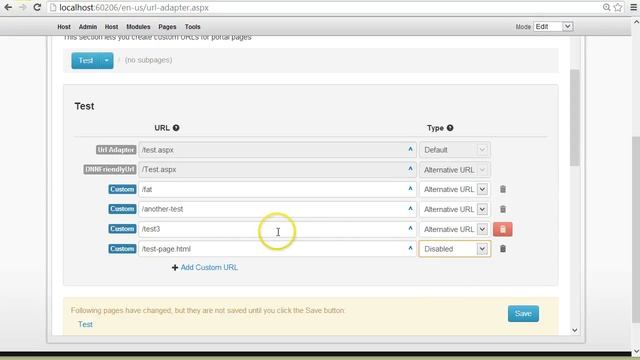Click the plus icon beside Add Custom URL
640x360 pixels.
(x=175, y=267)
